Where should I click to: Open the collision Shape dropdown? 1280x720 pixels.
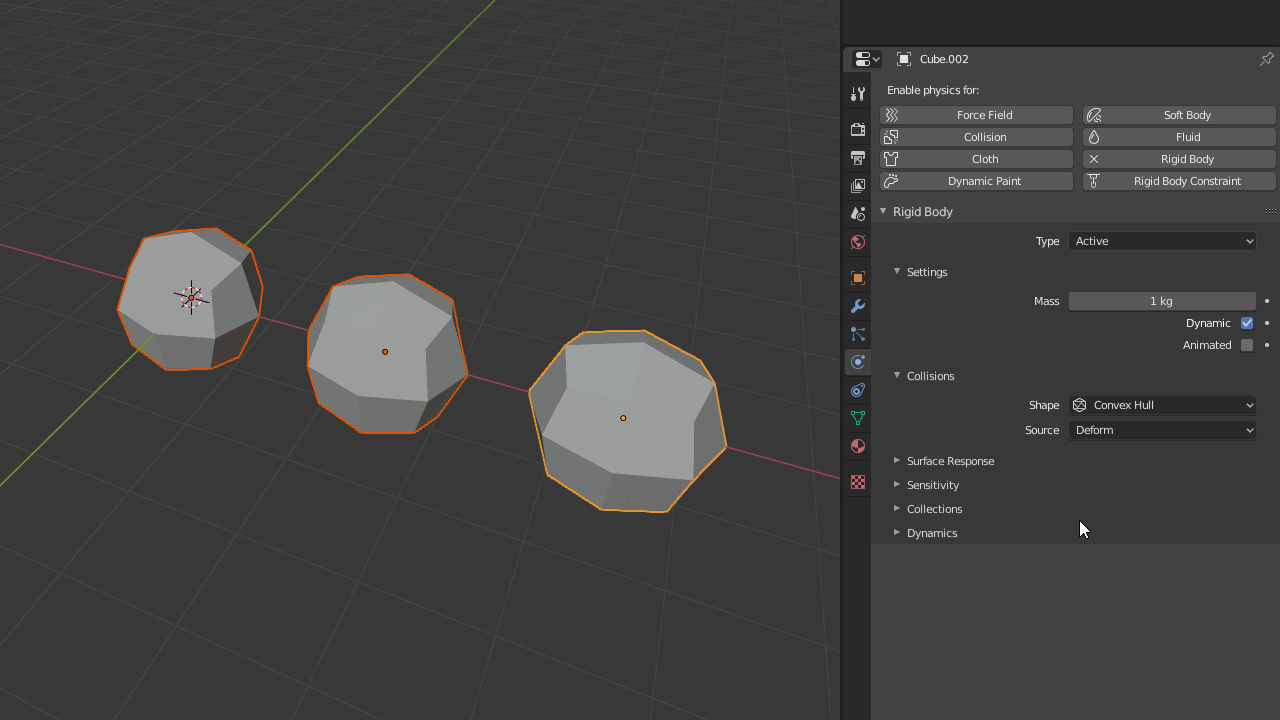click(1162, 405)
